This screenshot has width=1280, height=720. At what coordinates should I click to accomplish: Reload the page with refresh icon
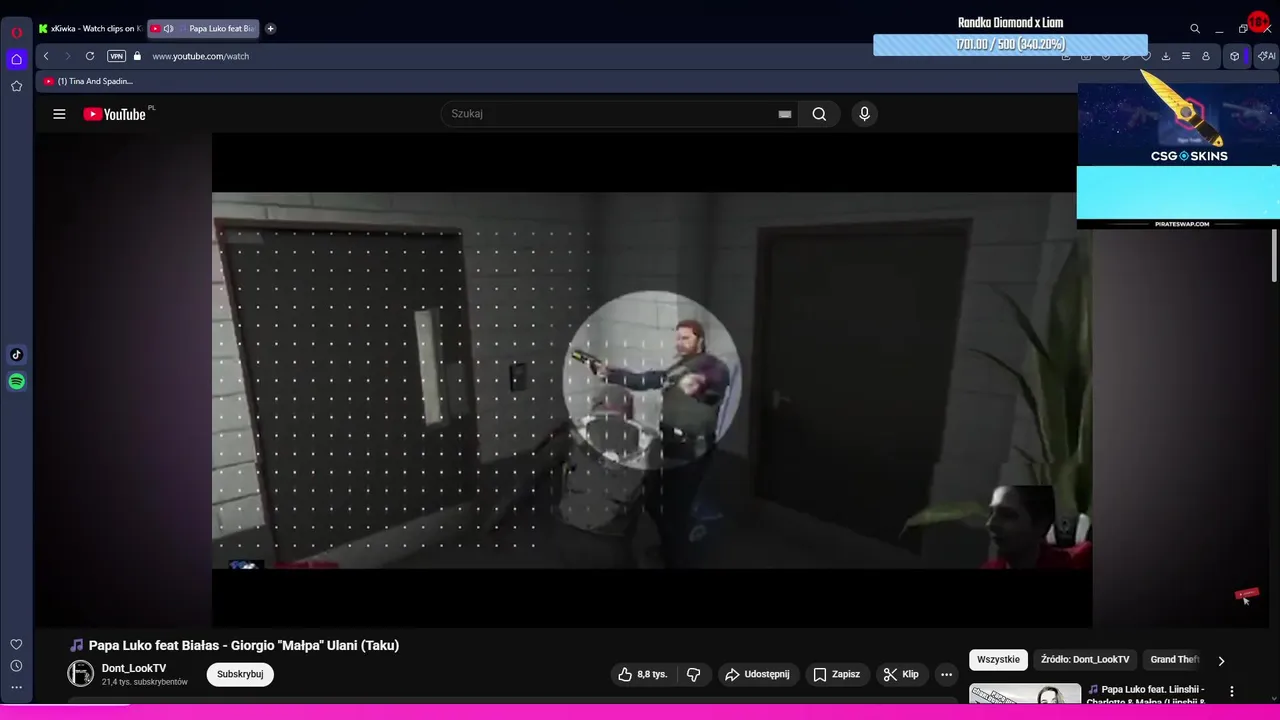coord(90,56)
